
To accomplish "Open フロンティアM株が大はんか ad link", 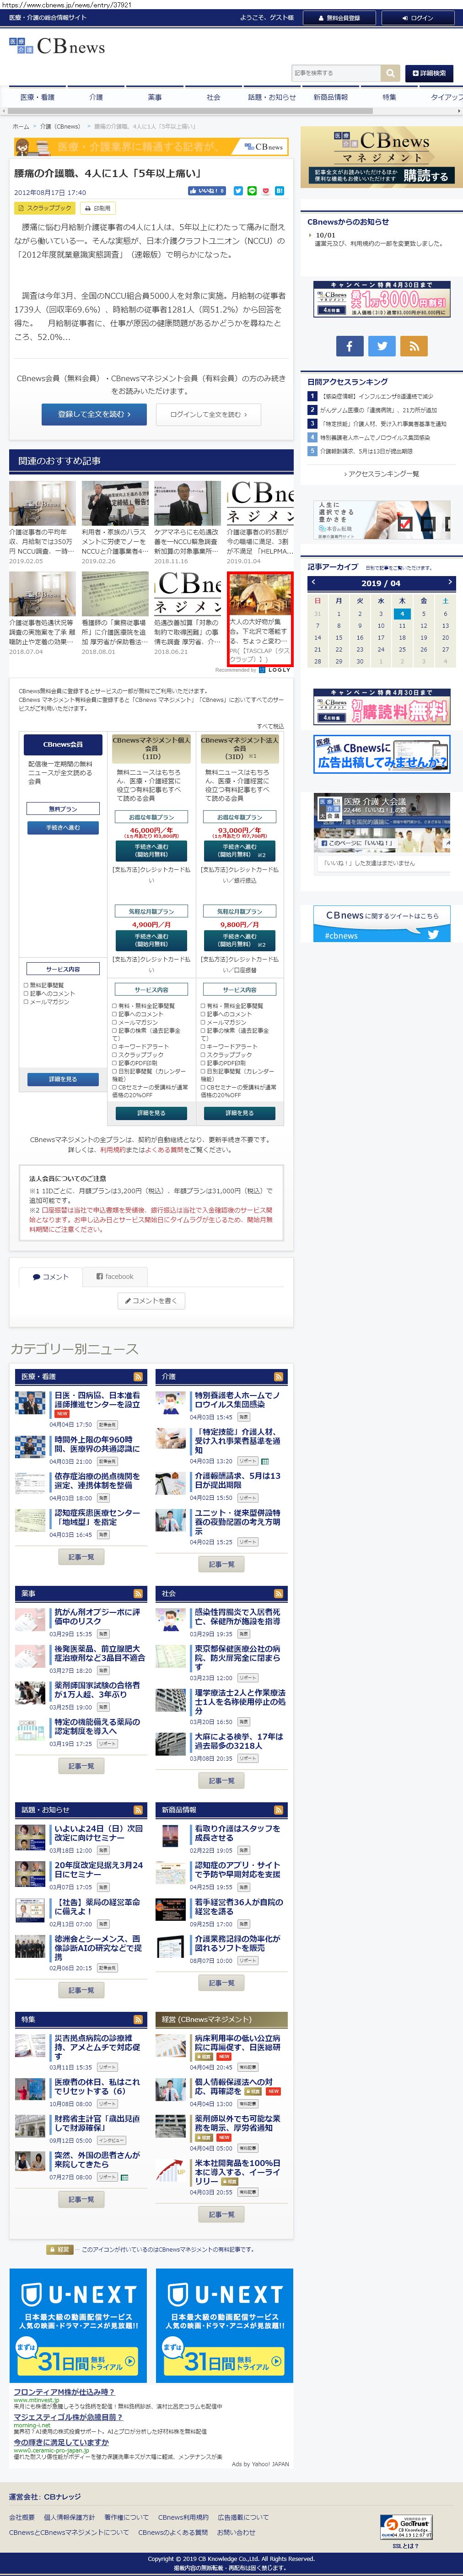I will tap(63, 2392).
